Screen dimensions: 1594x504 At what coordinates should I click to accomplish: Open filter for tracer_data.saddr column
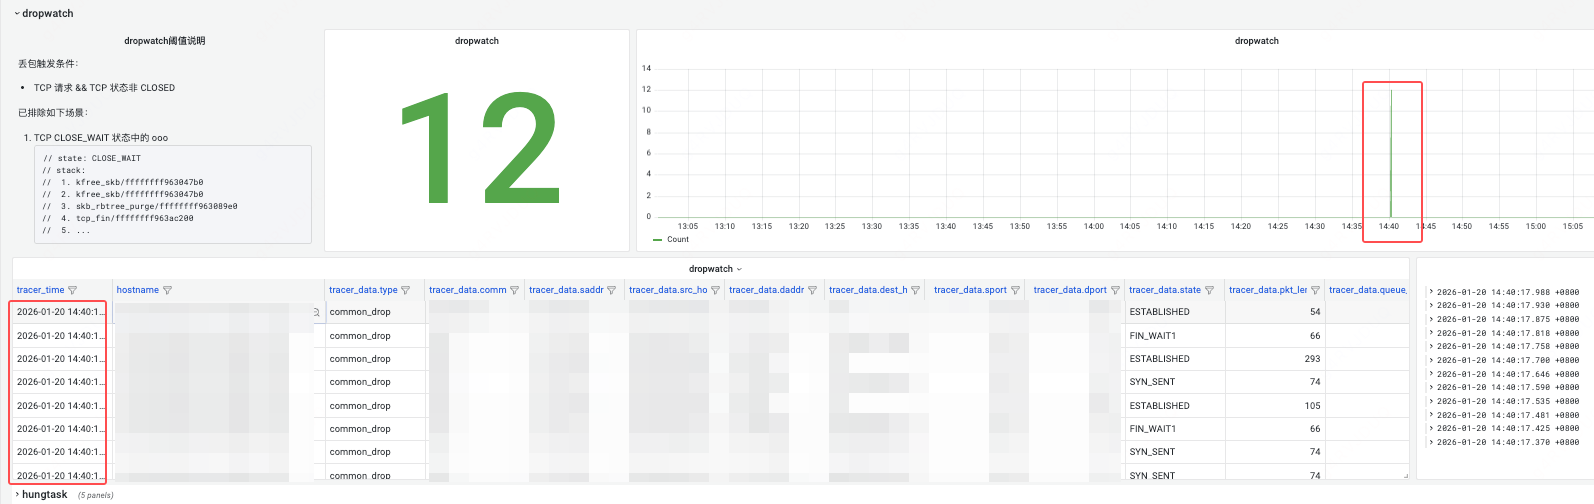611,291
